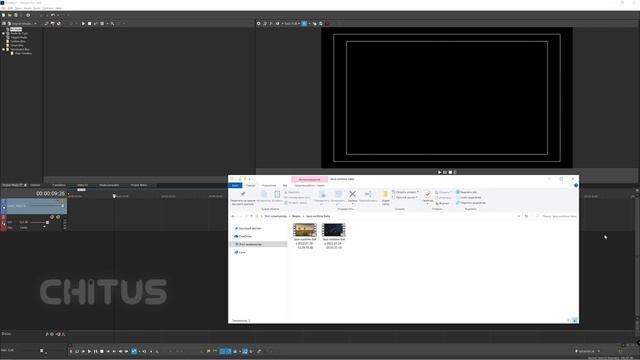The image size is (640, 360).
Task: Click the Explorer search box
Action: click(556, 216)
